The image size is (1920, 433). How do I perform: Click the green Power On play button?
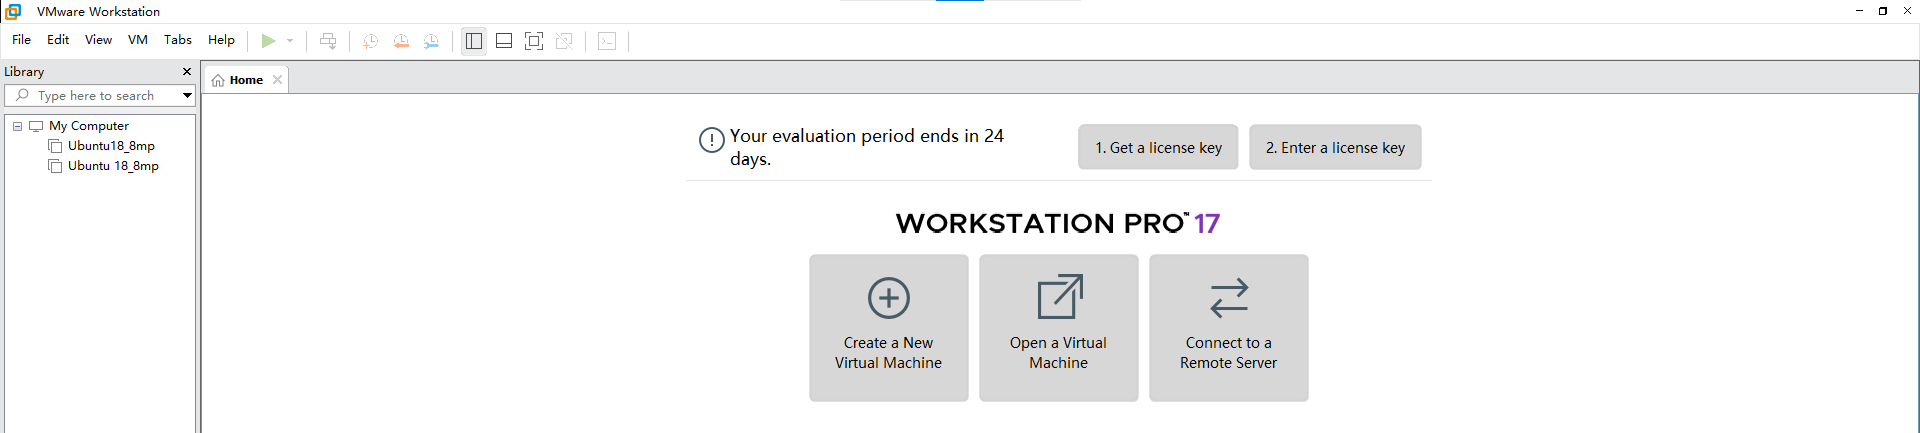coord(268,41)
